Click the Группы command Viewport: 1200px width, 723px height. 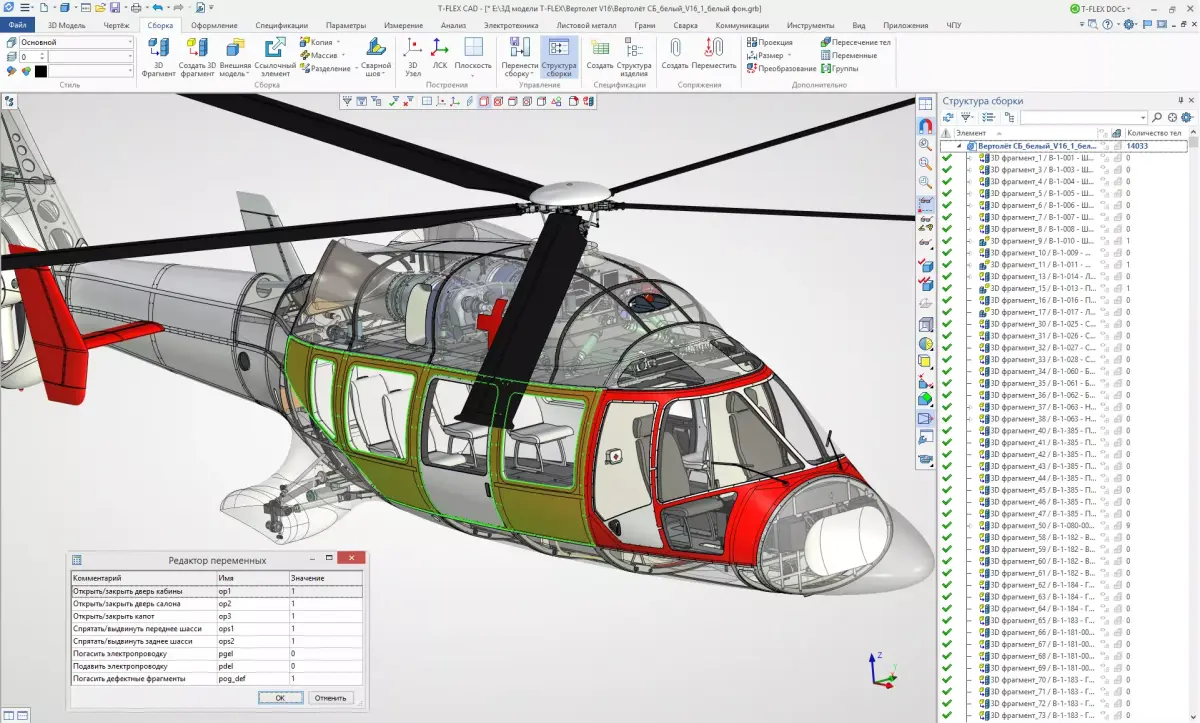pos(839,68)
